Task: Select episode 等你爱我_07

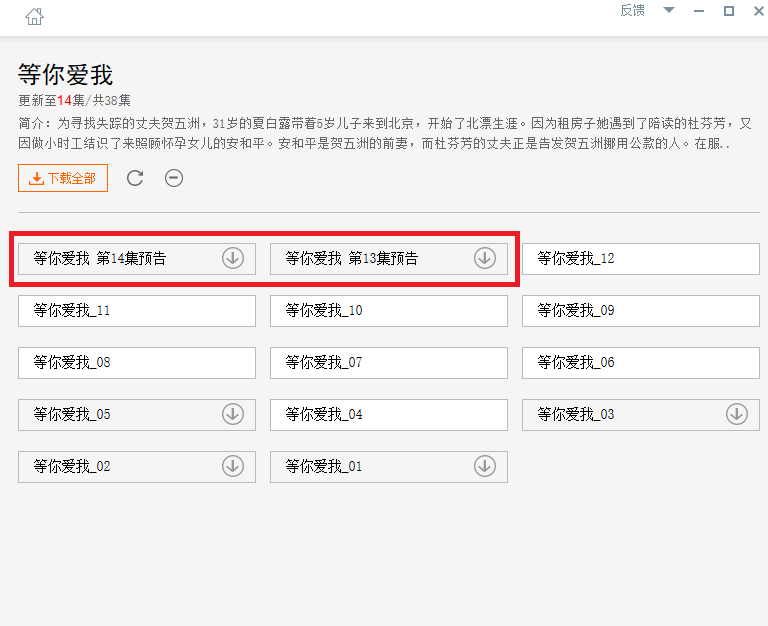Action: tap(388, 362)
